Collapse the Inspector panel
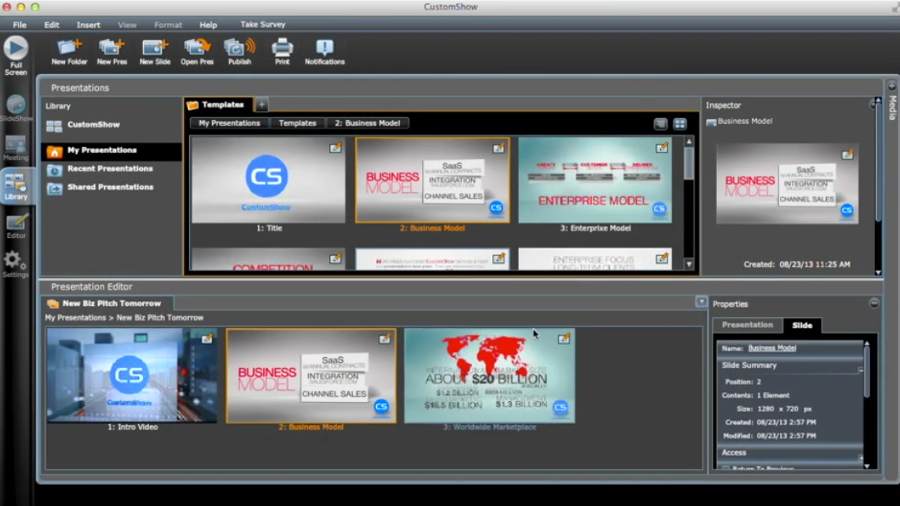900x506 pixels. point(872,104)
